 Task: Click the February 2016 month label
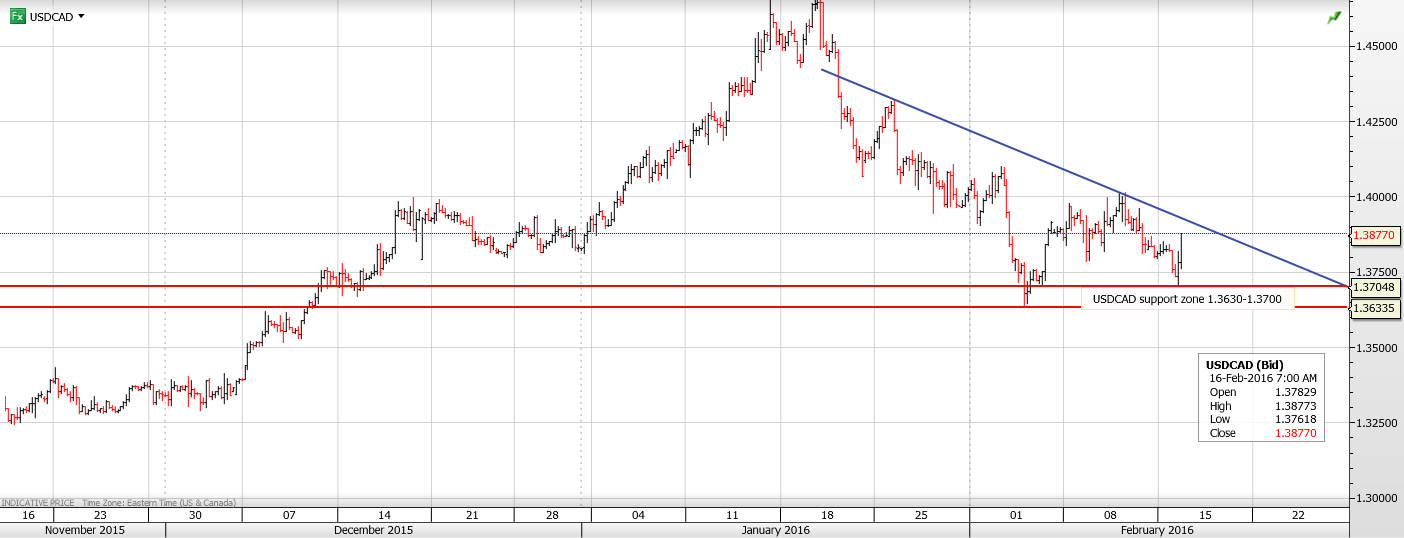click(1156, 530)
